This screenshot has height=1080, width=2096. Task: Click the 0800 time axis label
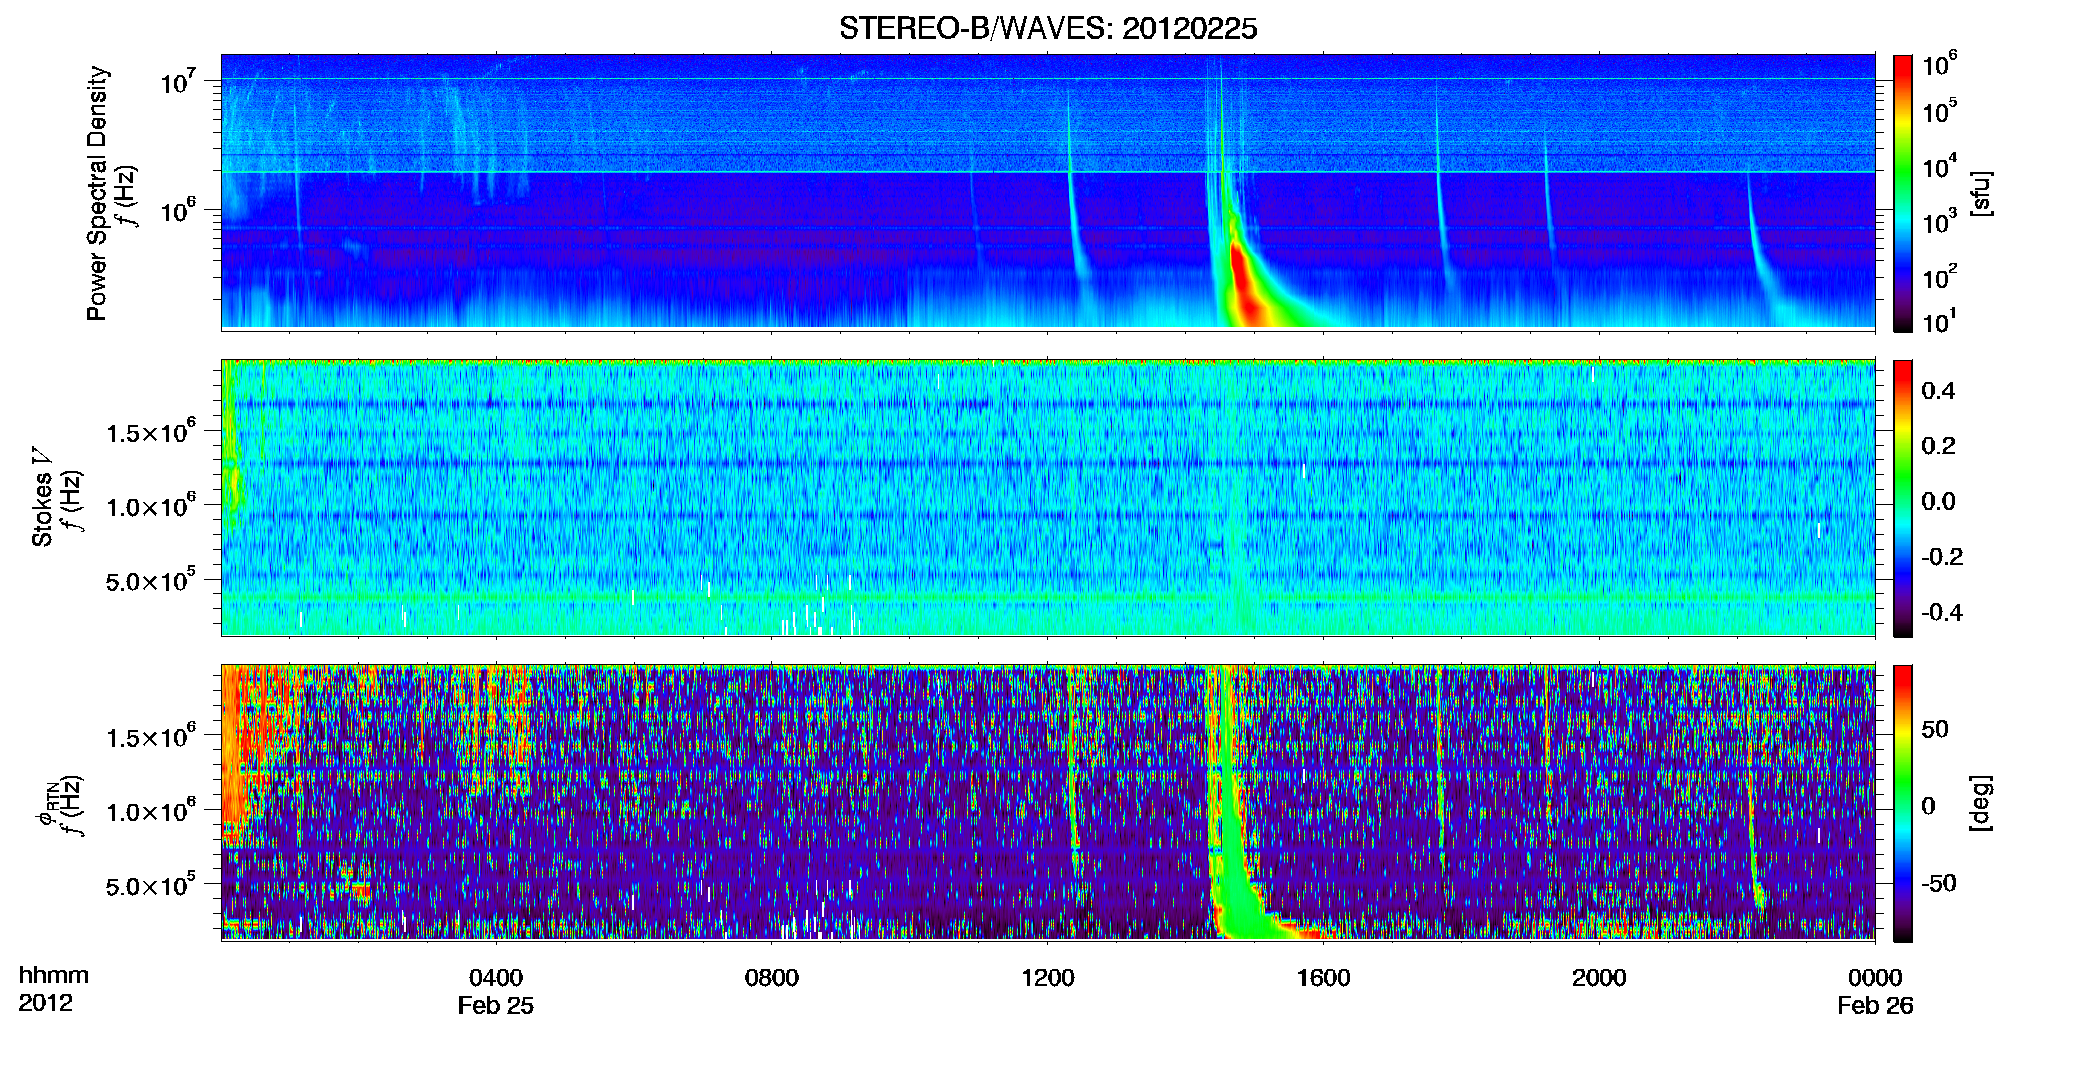click(x=771, y=978)
